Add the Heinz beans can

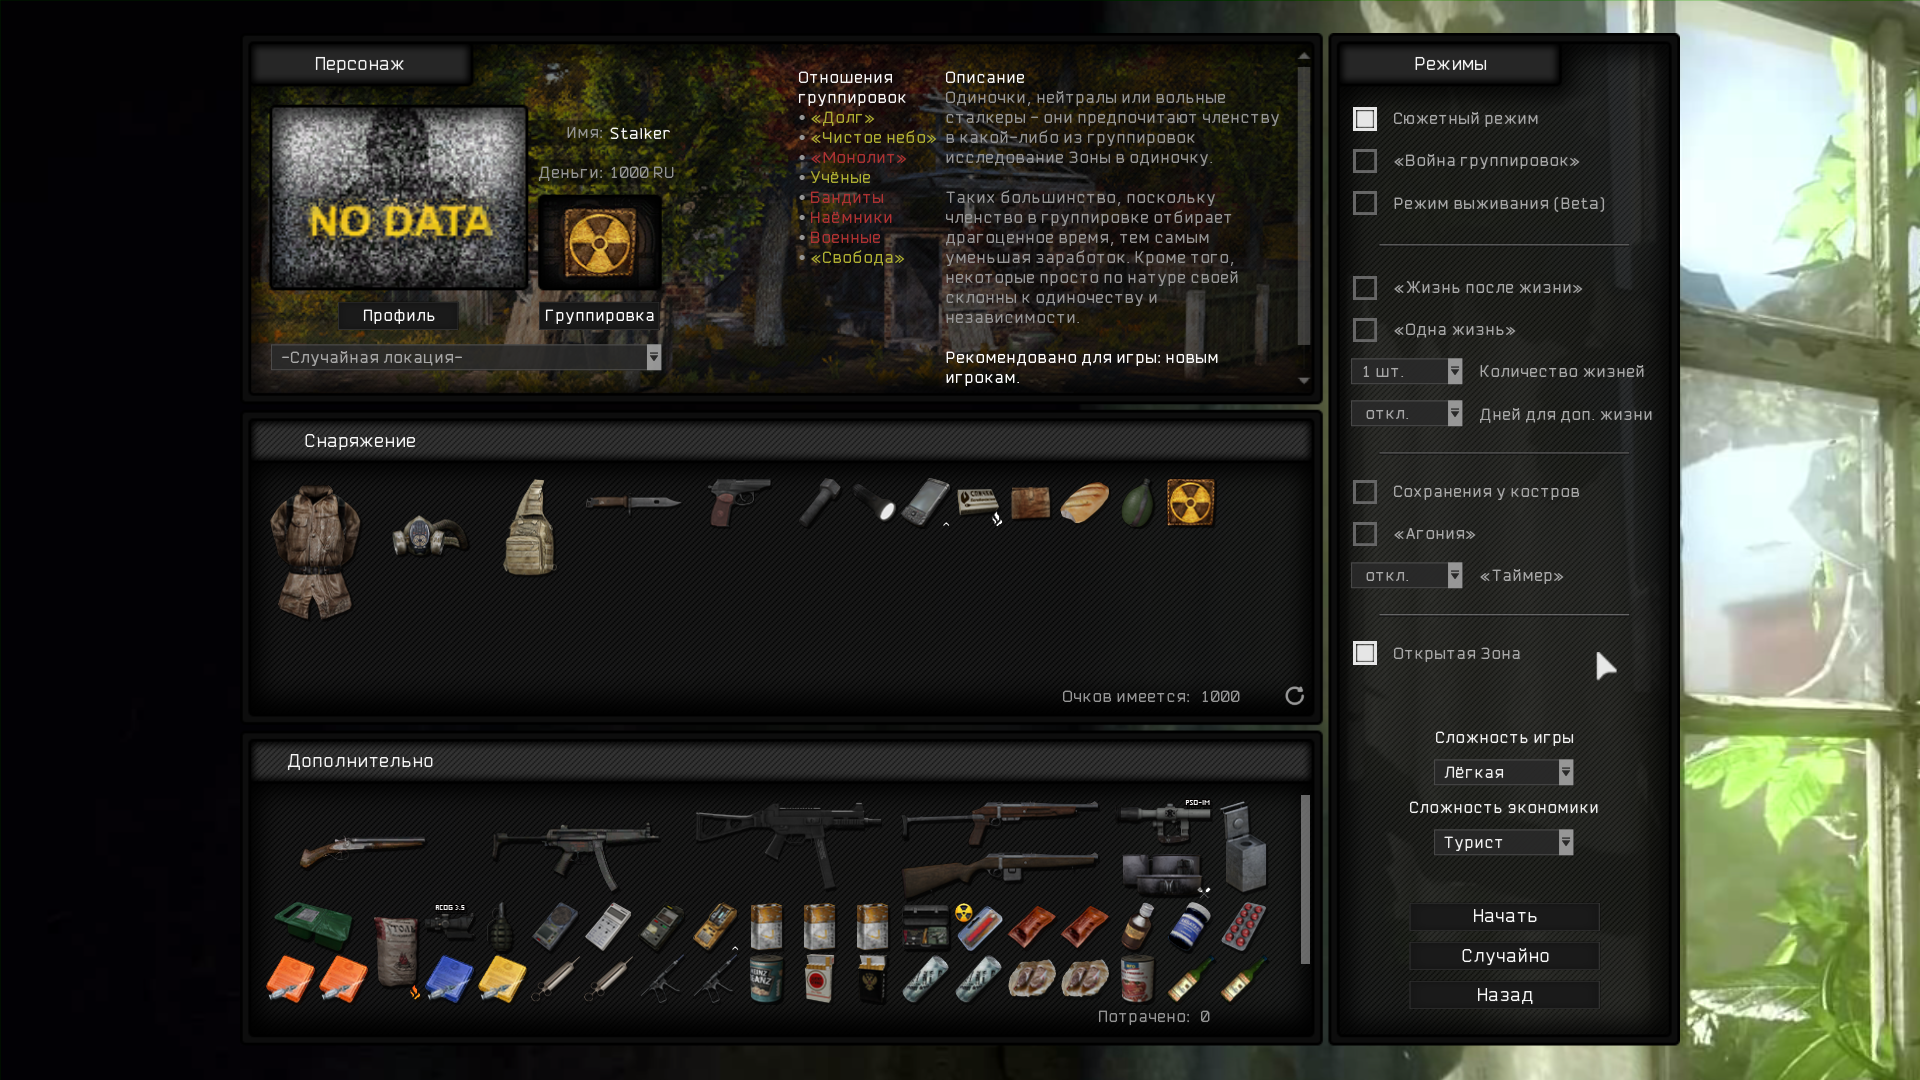click(x=766, y=979)
